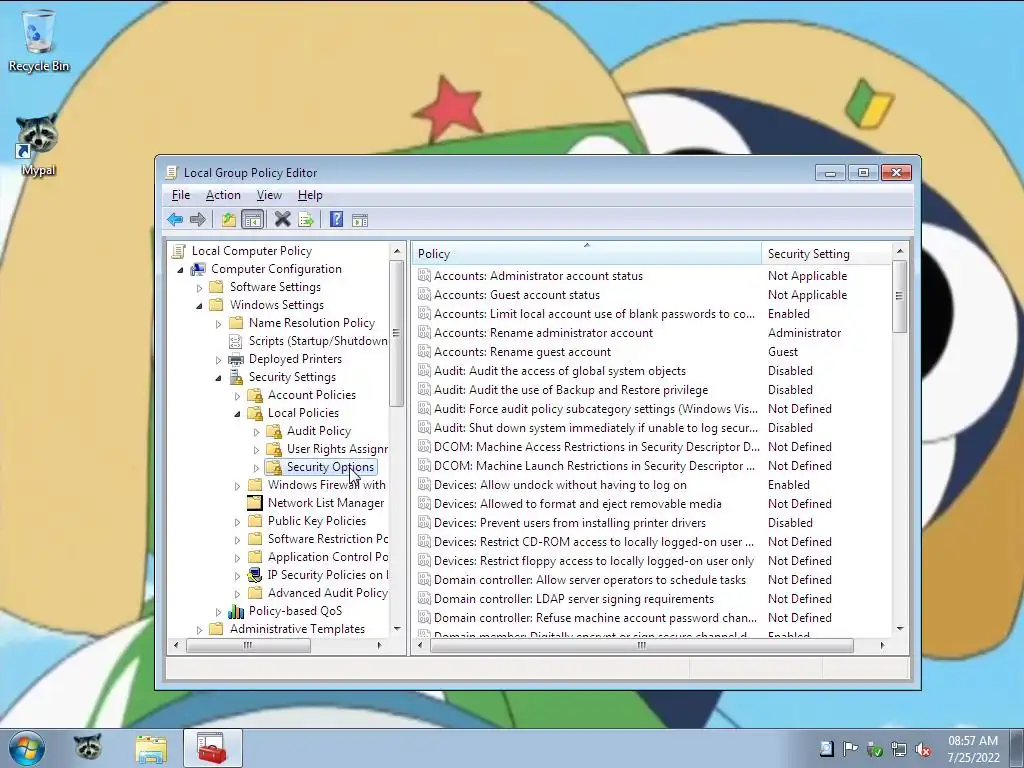This screenshot has height=768, width=1024.
Task: Click the clock showing 08:57 AM
Action: [973, 741]
